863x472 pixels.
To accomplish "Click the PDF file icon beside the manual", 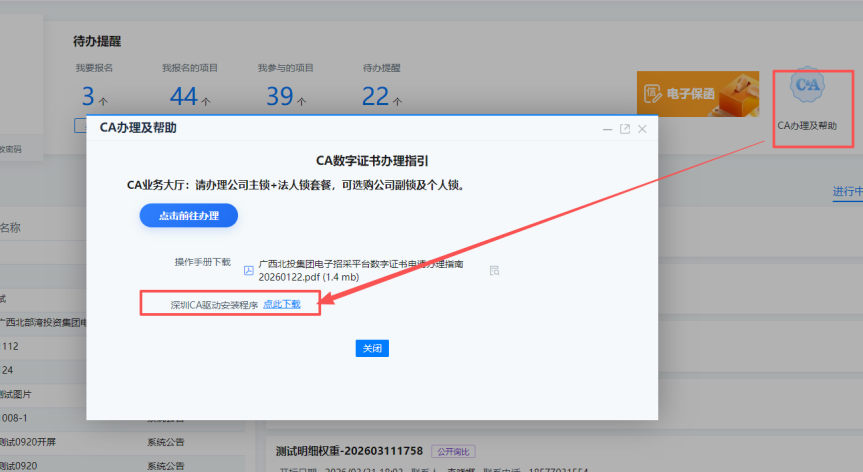I will pos(249,270).
